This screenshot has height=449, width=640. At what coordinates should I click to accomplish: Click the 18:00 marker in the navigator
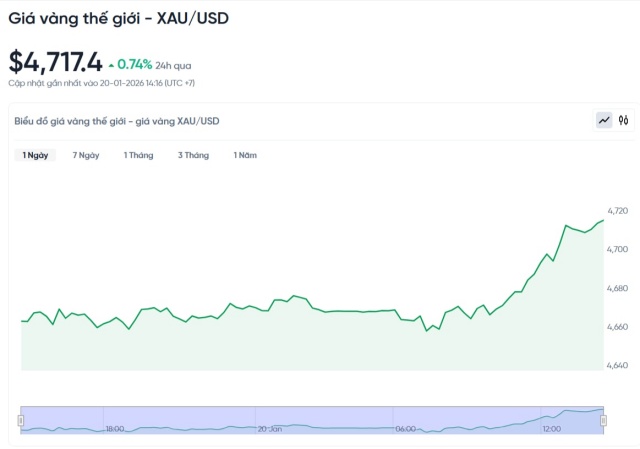[115, 428]
